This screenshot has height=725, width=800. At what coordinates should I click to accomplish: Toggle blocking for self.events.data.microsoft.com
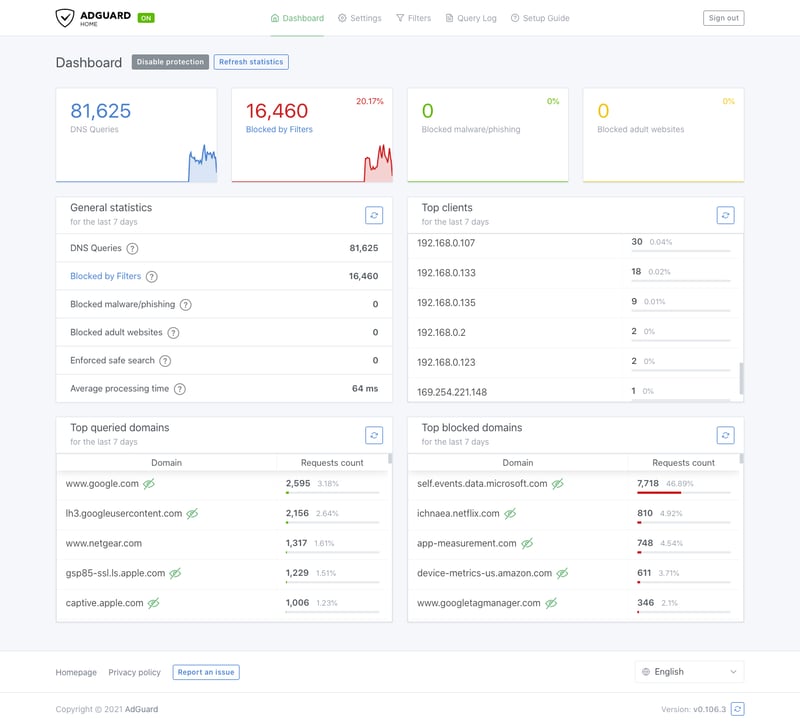(x=558, y=484)
